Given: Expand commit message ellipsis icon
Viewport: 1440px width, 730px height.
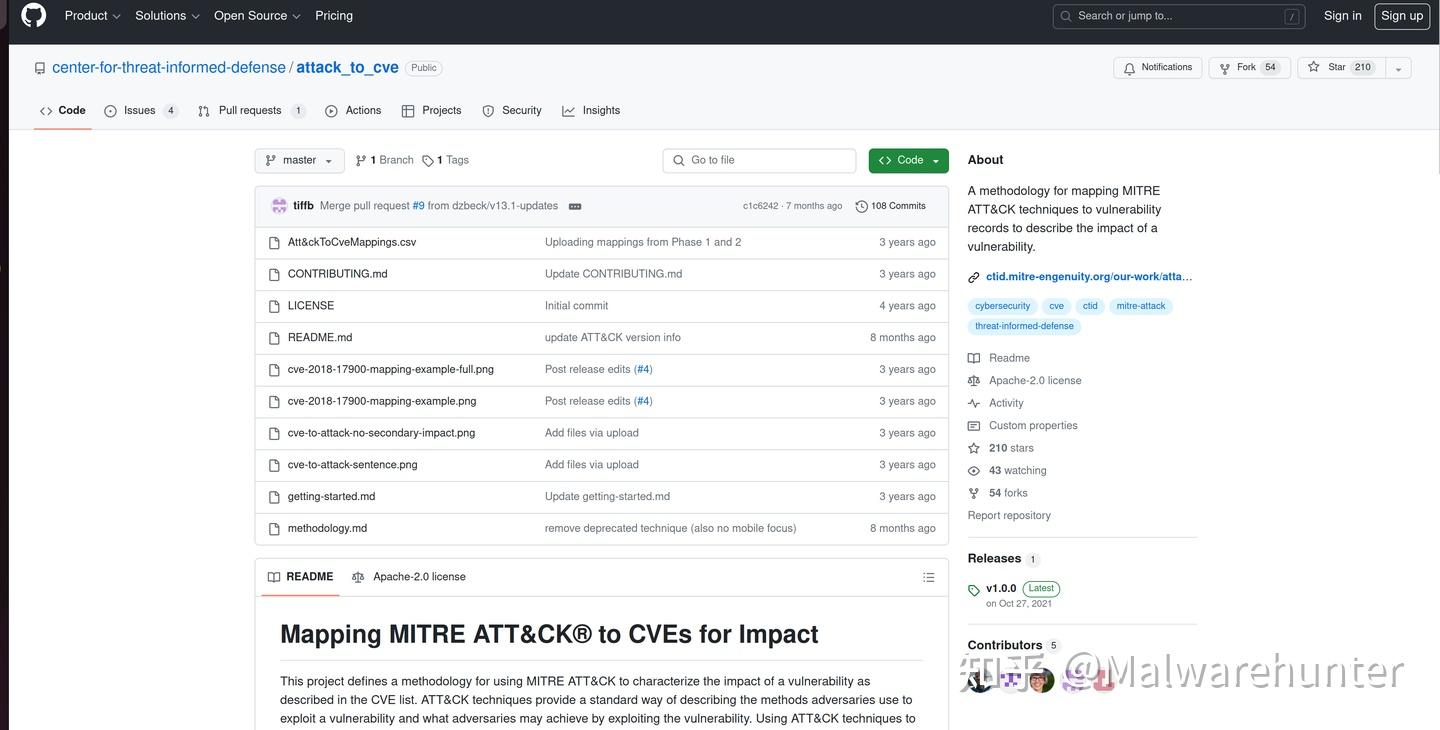Looking at the screenshot, I should [x=575, y=206].
